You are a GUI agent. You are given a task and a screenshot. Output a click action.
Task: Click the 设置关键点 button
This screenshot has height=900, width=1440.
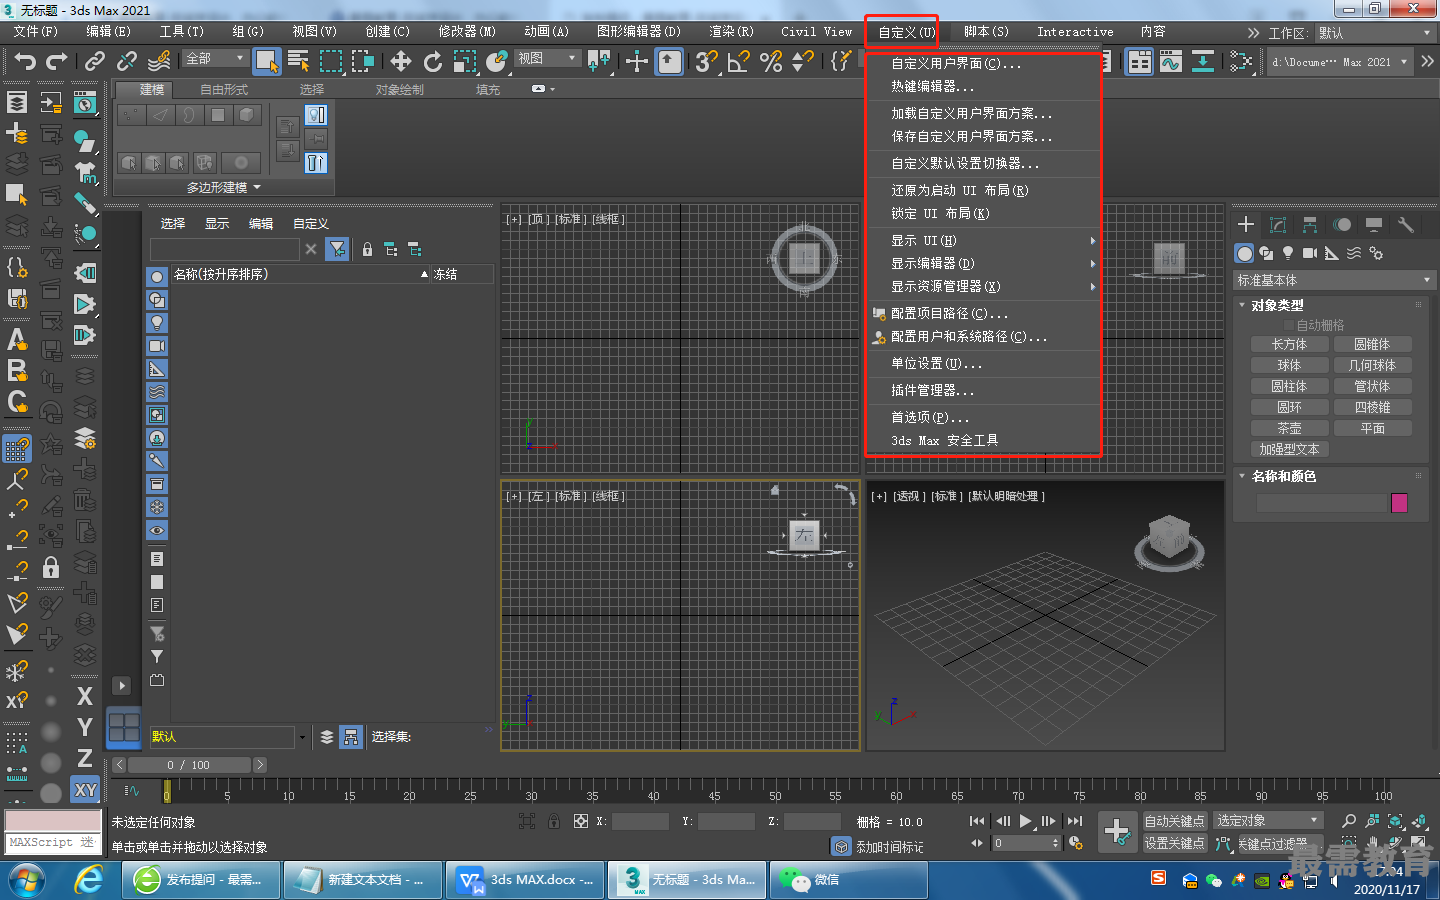click(x=1174, y=843)
